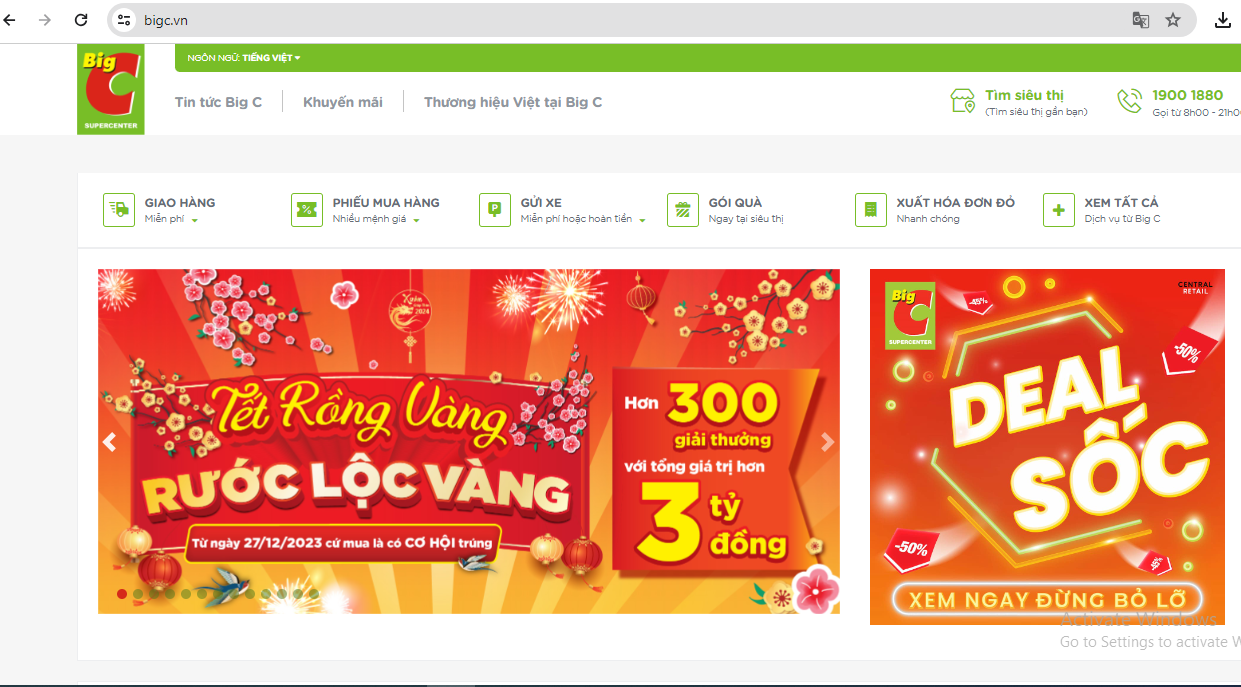Click the phone icon next to 1900 1880

coord(1129,101)
